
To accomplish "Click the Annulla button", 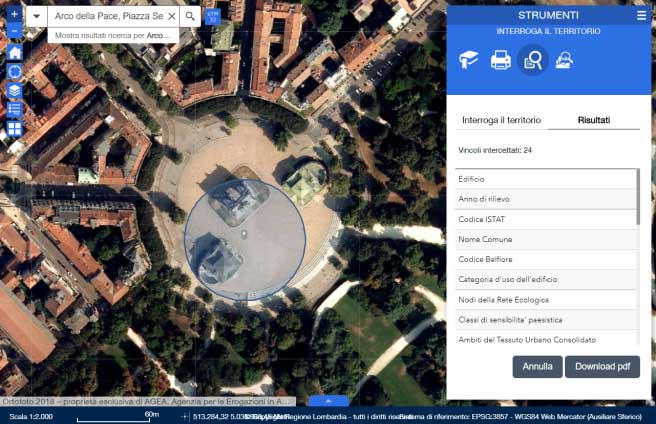I will coord(538,367).
